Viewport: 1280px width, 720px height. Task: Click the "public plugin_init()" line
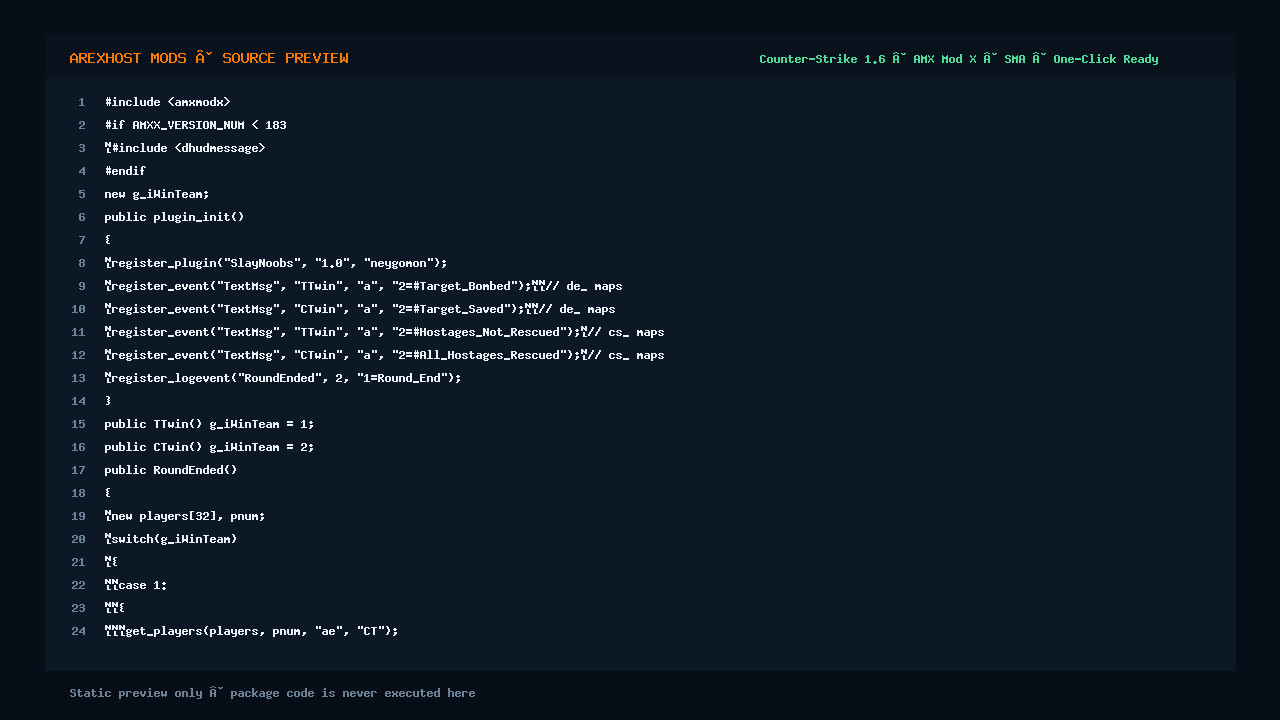click(174, 217)
